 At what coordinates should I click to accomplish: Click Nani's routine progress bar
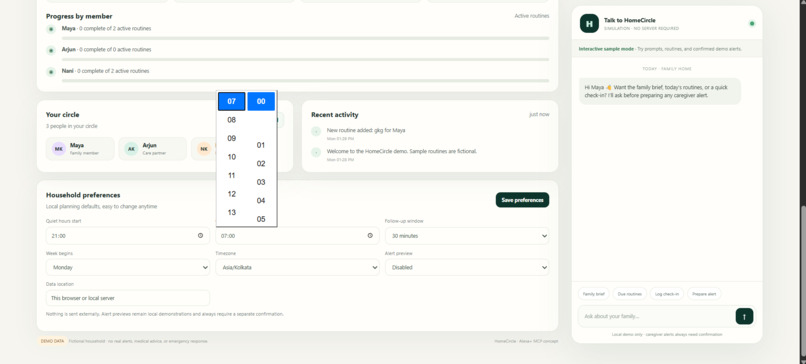tap(305, 81)
